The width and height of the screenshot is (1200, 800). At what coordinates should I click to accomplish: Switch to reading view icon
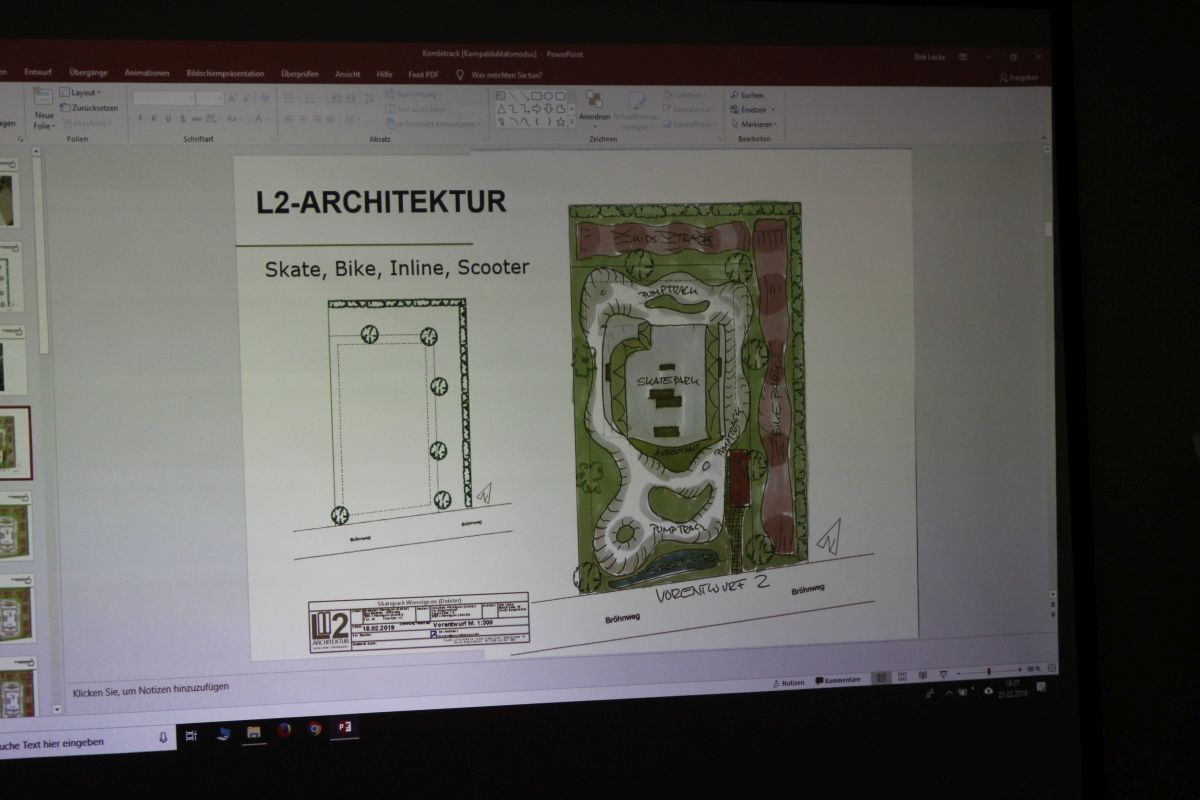click(922, 676)
